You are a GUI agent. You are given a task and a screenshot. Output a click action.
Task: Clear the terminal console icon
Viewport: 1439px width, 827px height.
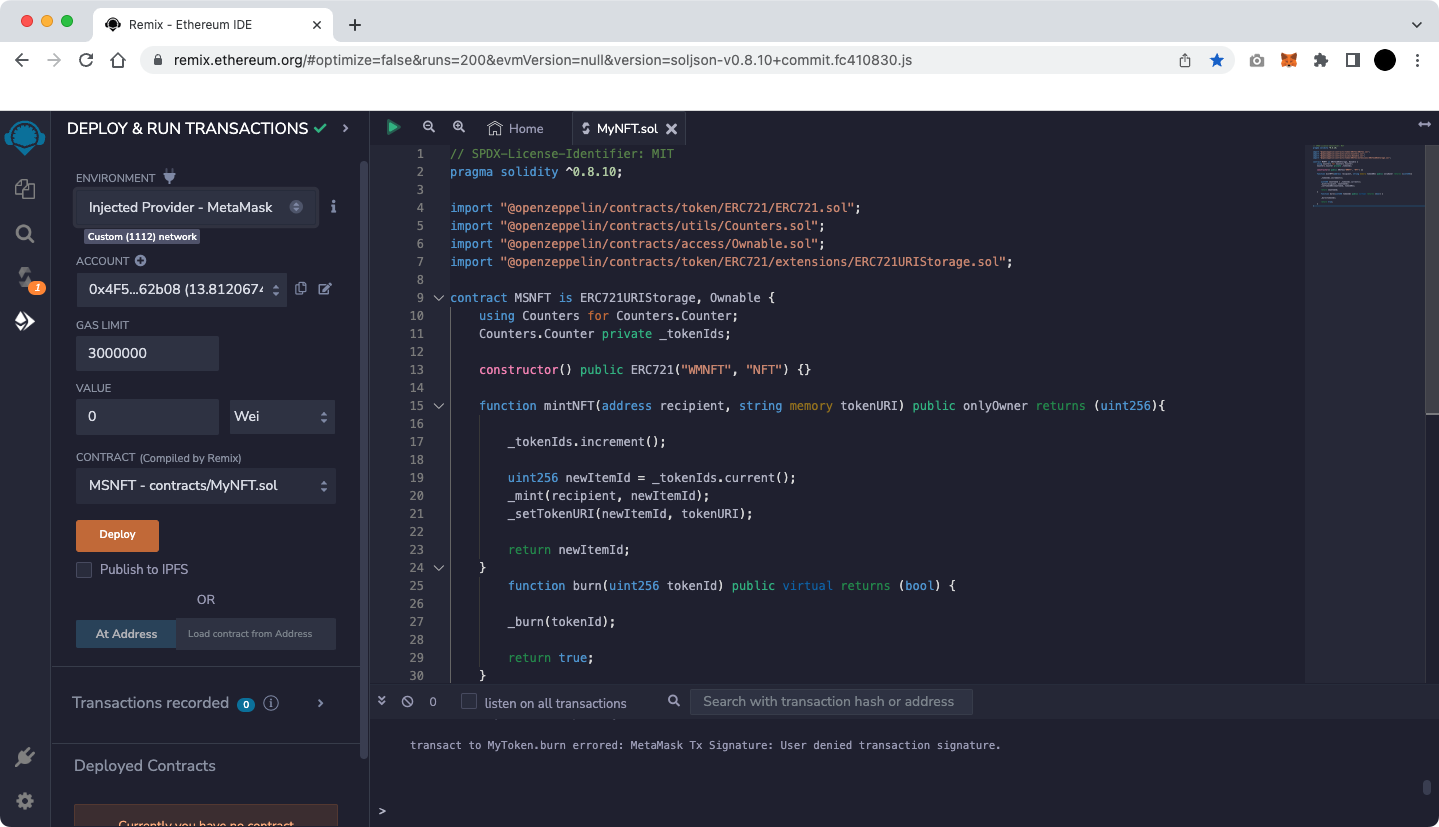point(407,702)
